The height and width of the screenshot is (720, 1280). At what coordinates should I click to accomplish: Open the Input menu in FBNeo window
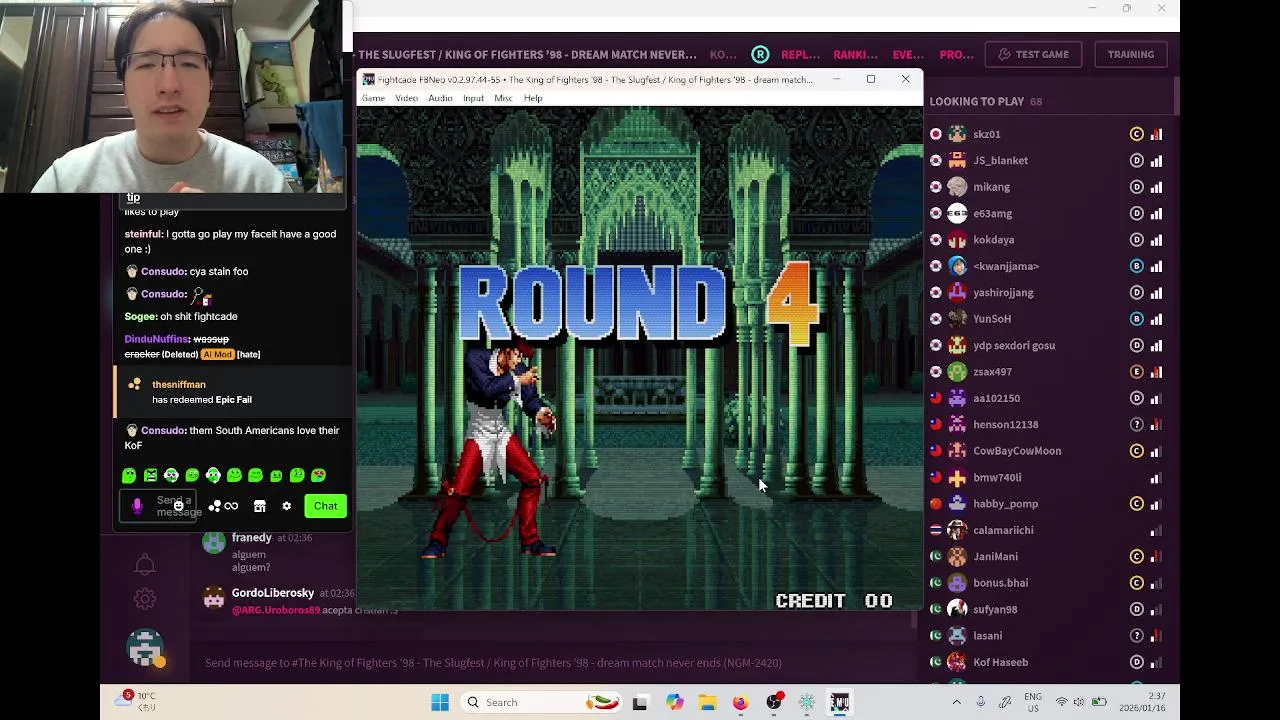point(473,98)
